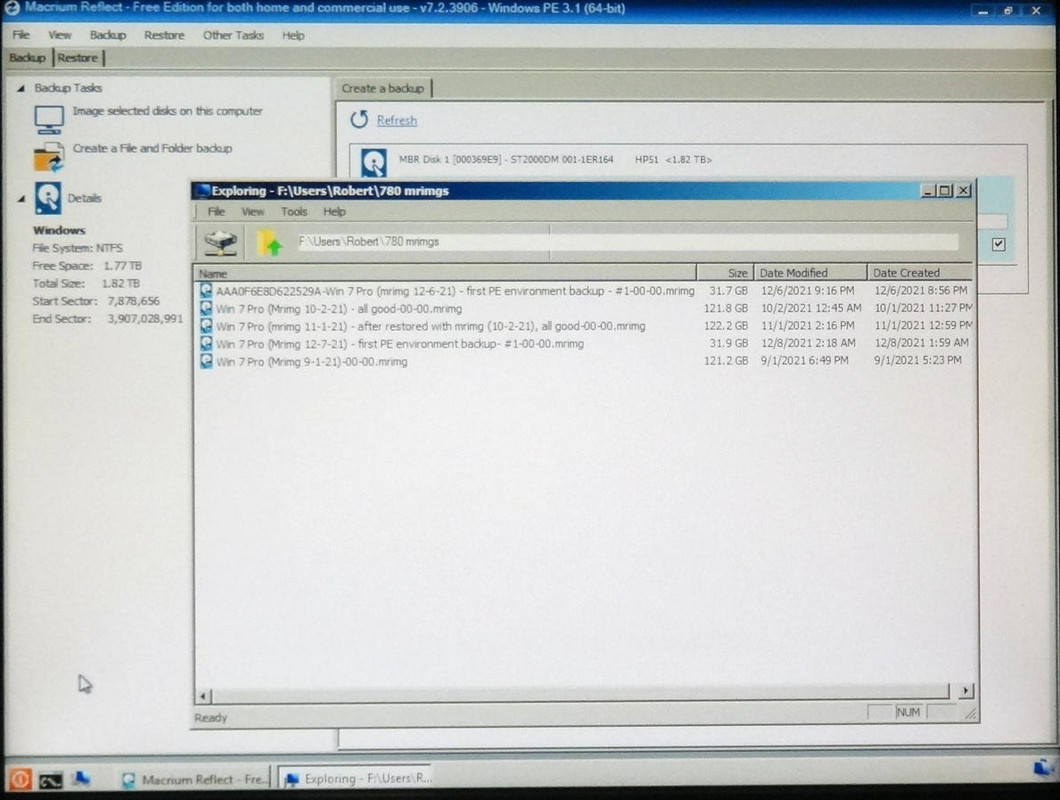Open the Other Tasks menu

click(x=233, y=35)
